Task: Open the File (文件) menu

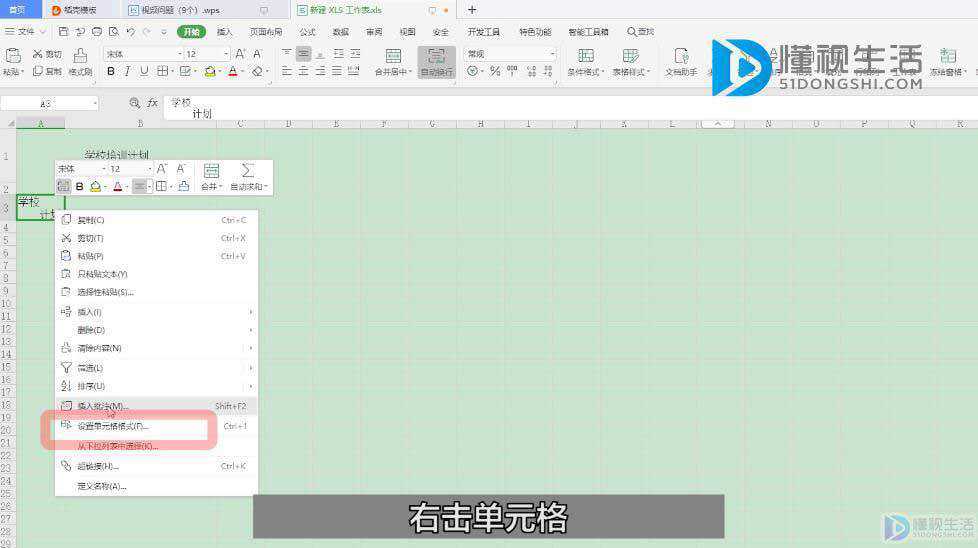Action: (x=25, y=31)
